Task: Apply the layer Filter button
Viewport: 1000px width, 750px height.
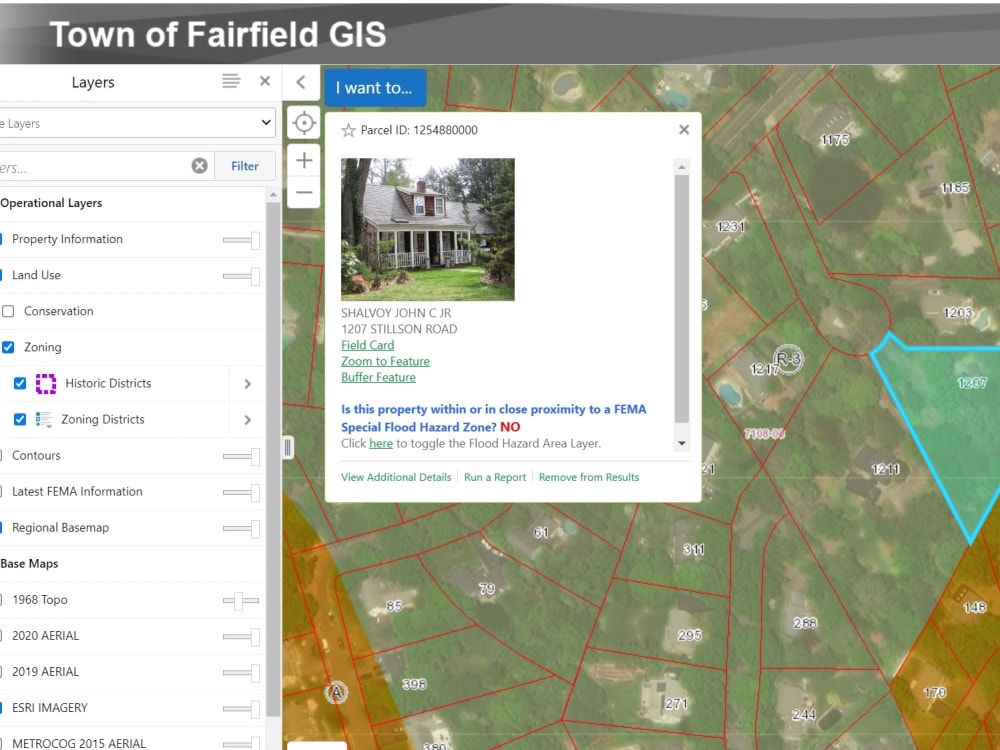Action: pos(245,166)
